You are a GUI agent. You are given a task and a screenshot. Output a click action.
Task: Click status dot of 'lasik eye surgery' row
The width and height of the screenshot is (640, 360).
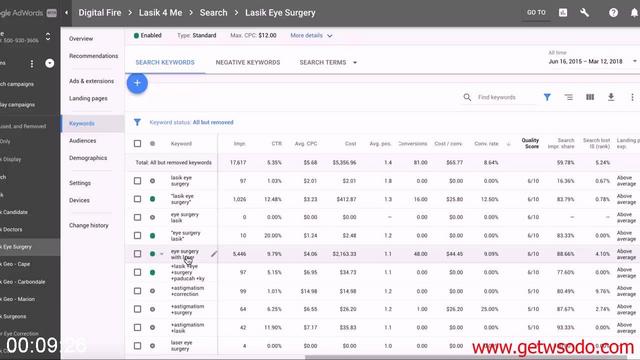(152, 180)
